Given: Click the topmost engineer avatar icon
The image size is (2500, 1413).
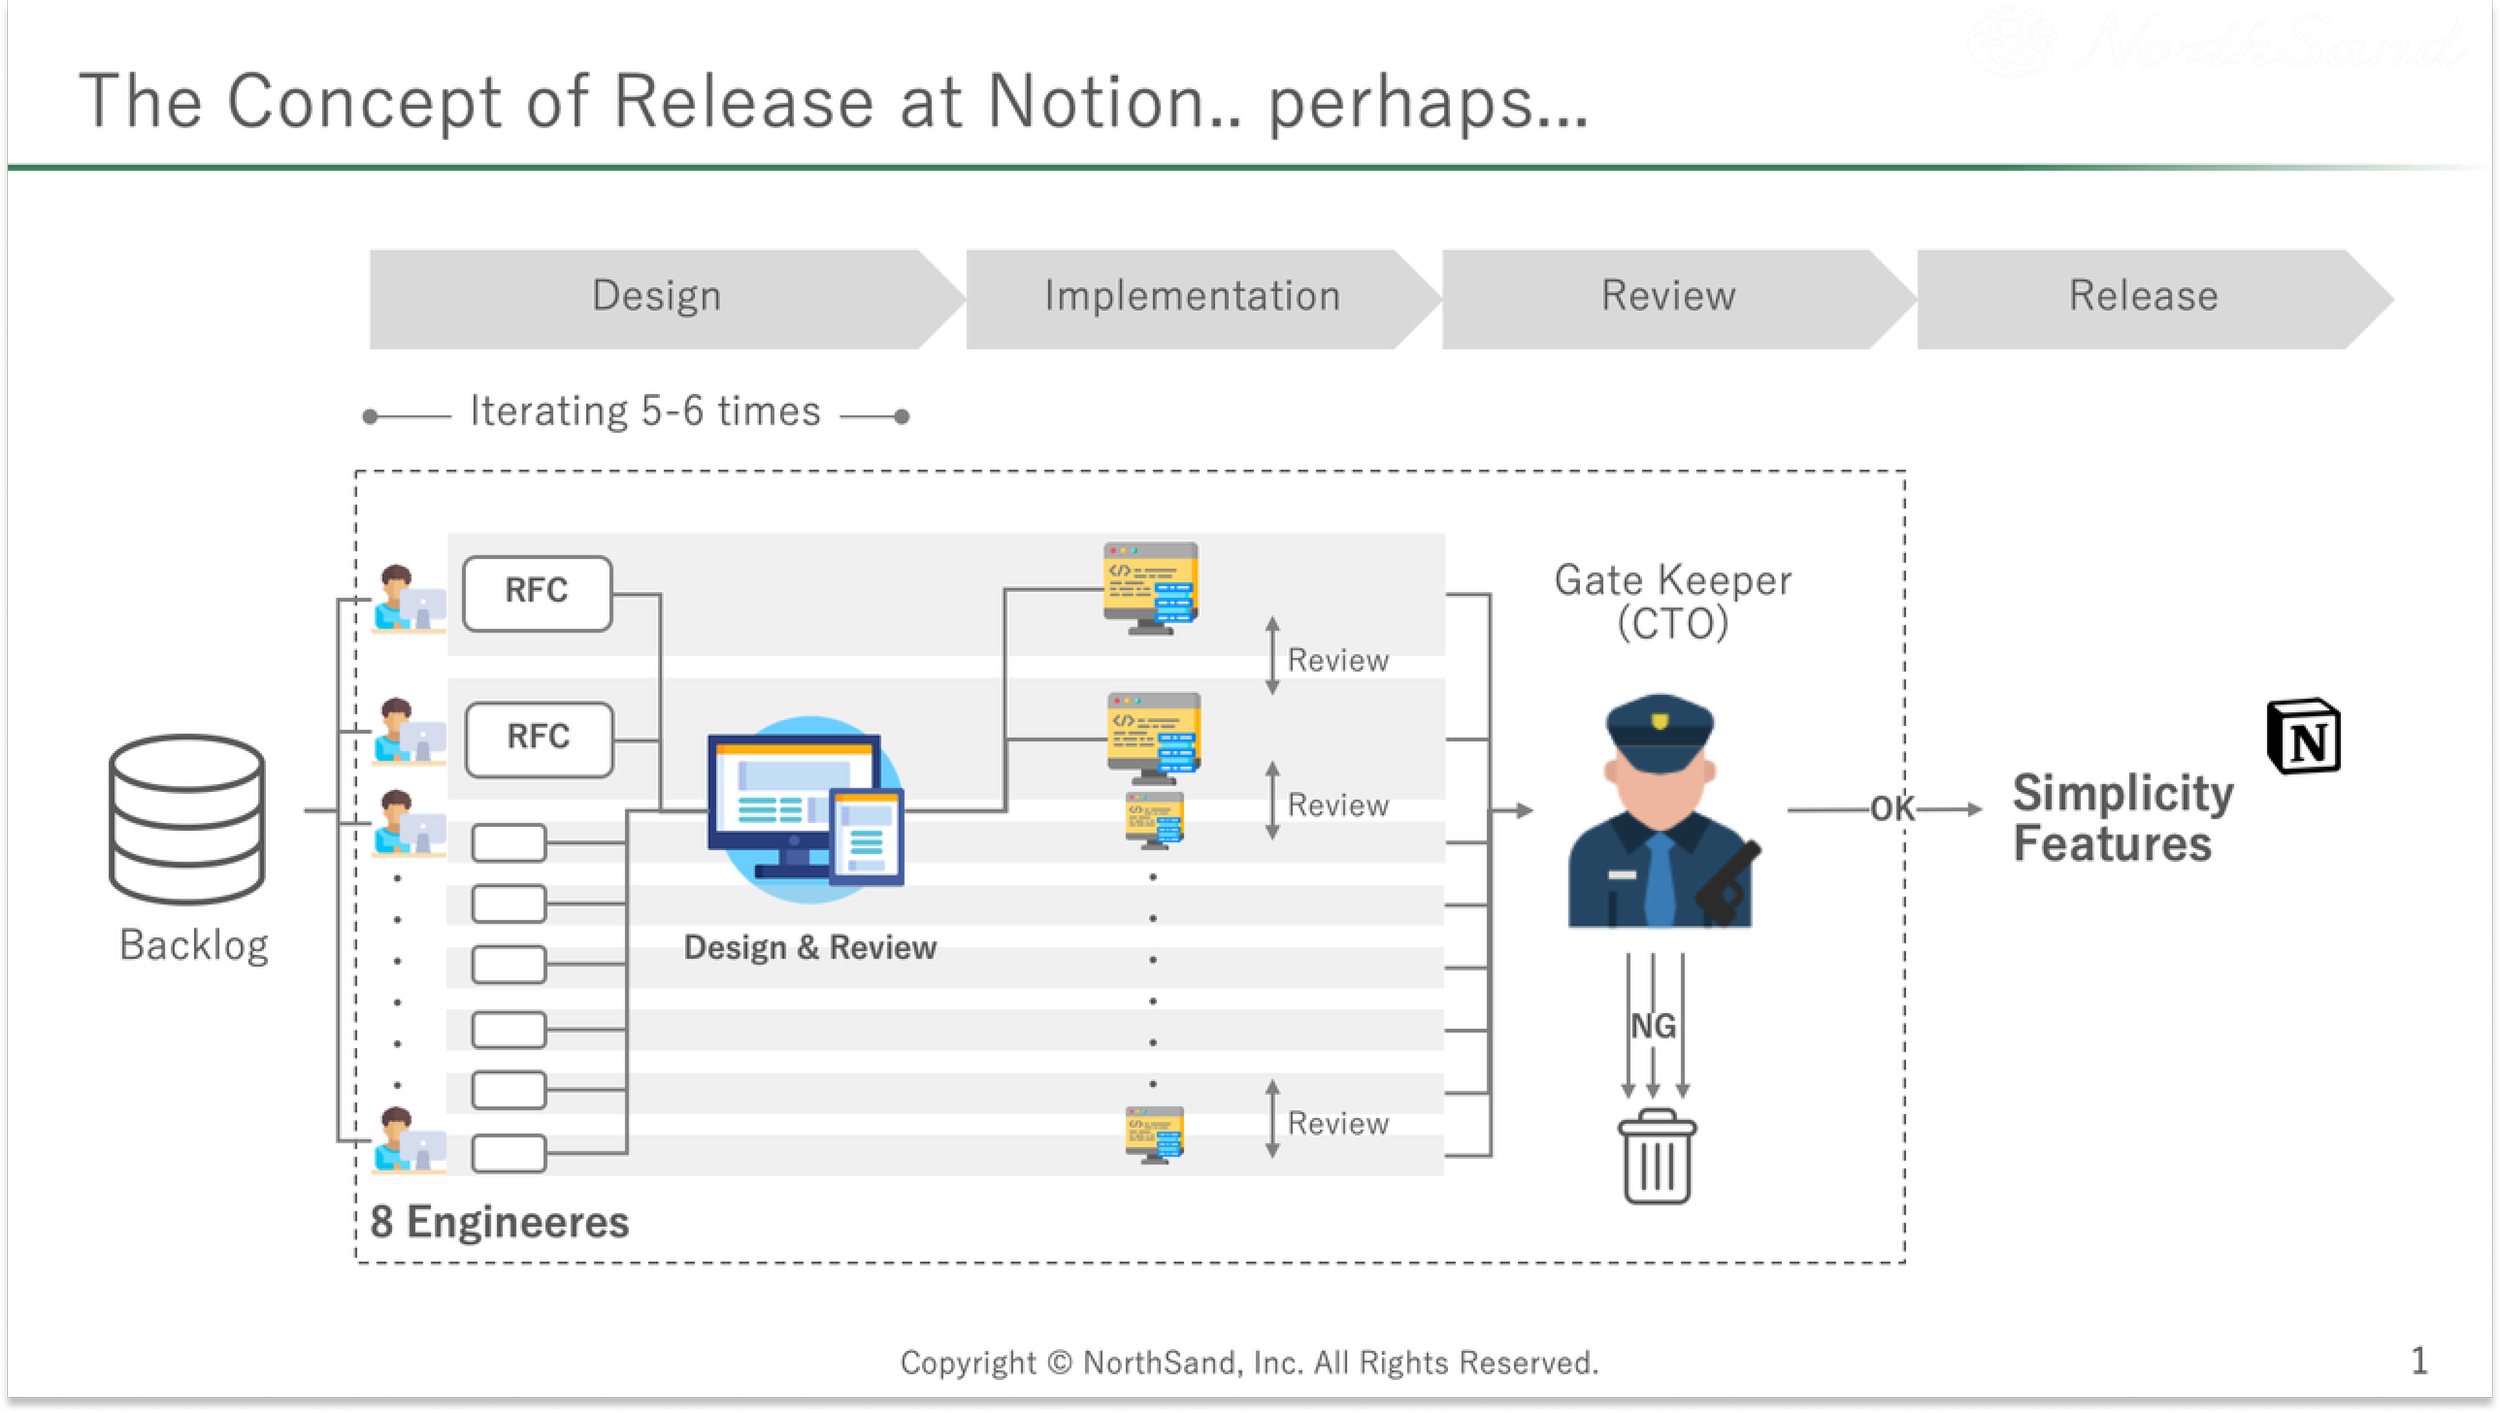Looking at the screenshot, I should (408, 598).
